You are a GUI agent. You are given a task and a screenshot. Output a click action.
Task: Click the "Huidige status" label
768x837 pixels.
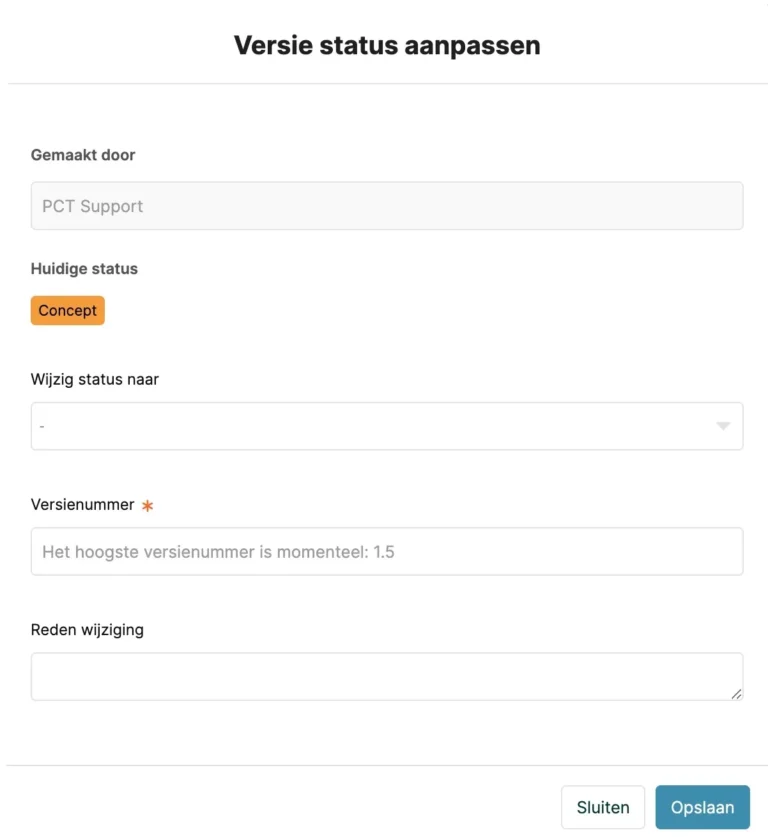click(x=84, y=269)
